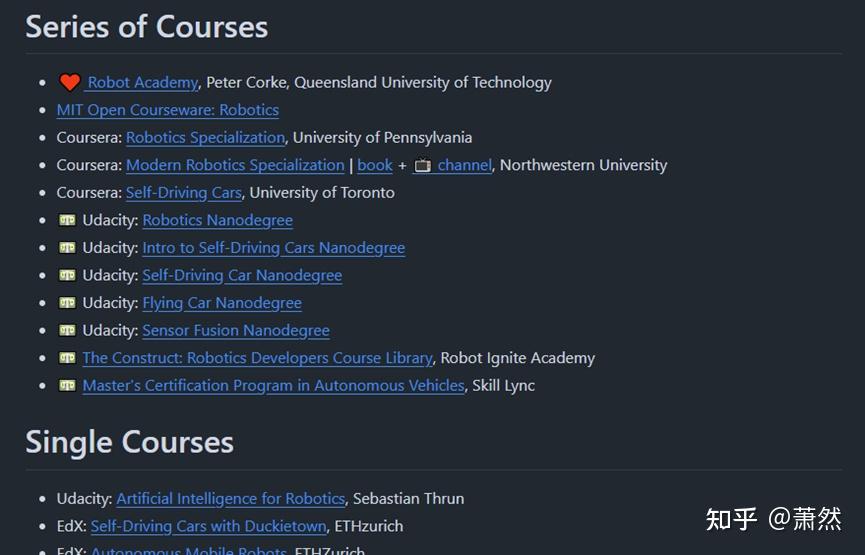This screenshot has height=555, width=865.
Task: Click the money icon on Self-Driving Car Nanodegree row
Action: click(x=67, y=275)
